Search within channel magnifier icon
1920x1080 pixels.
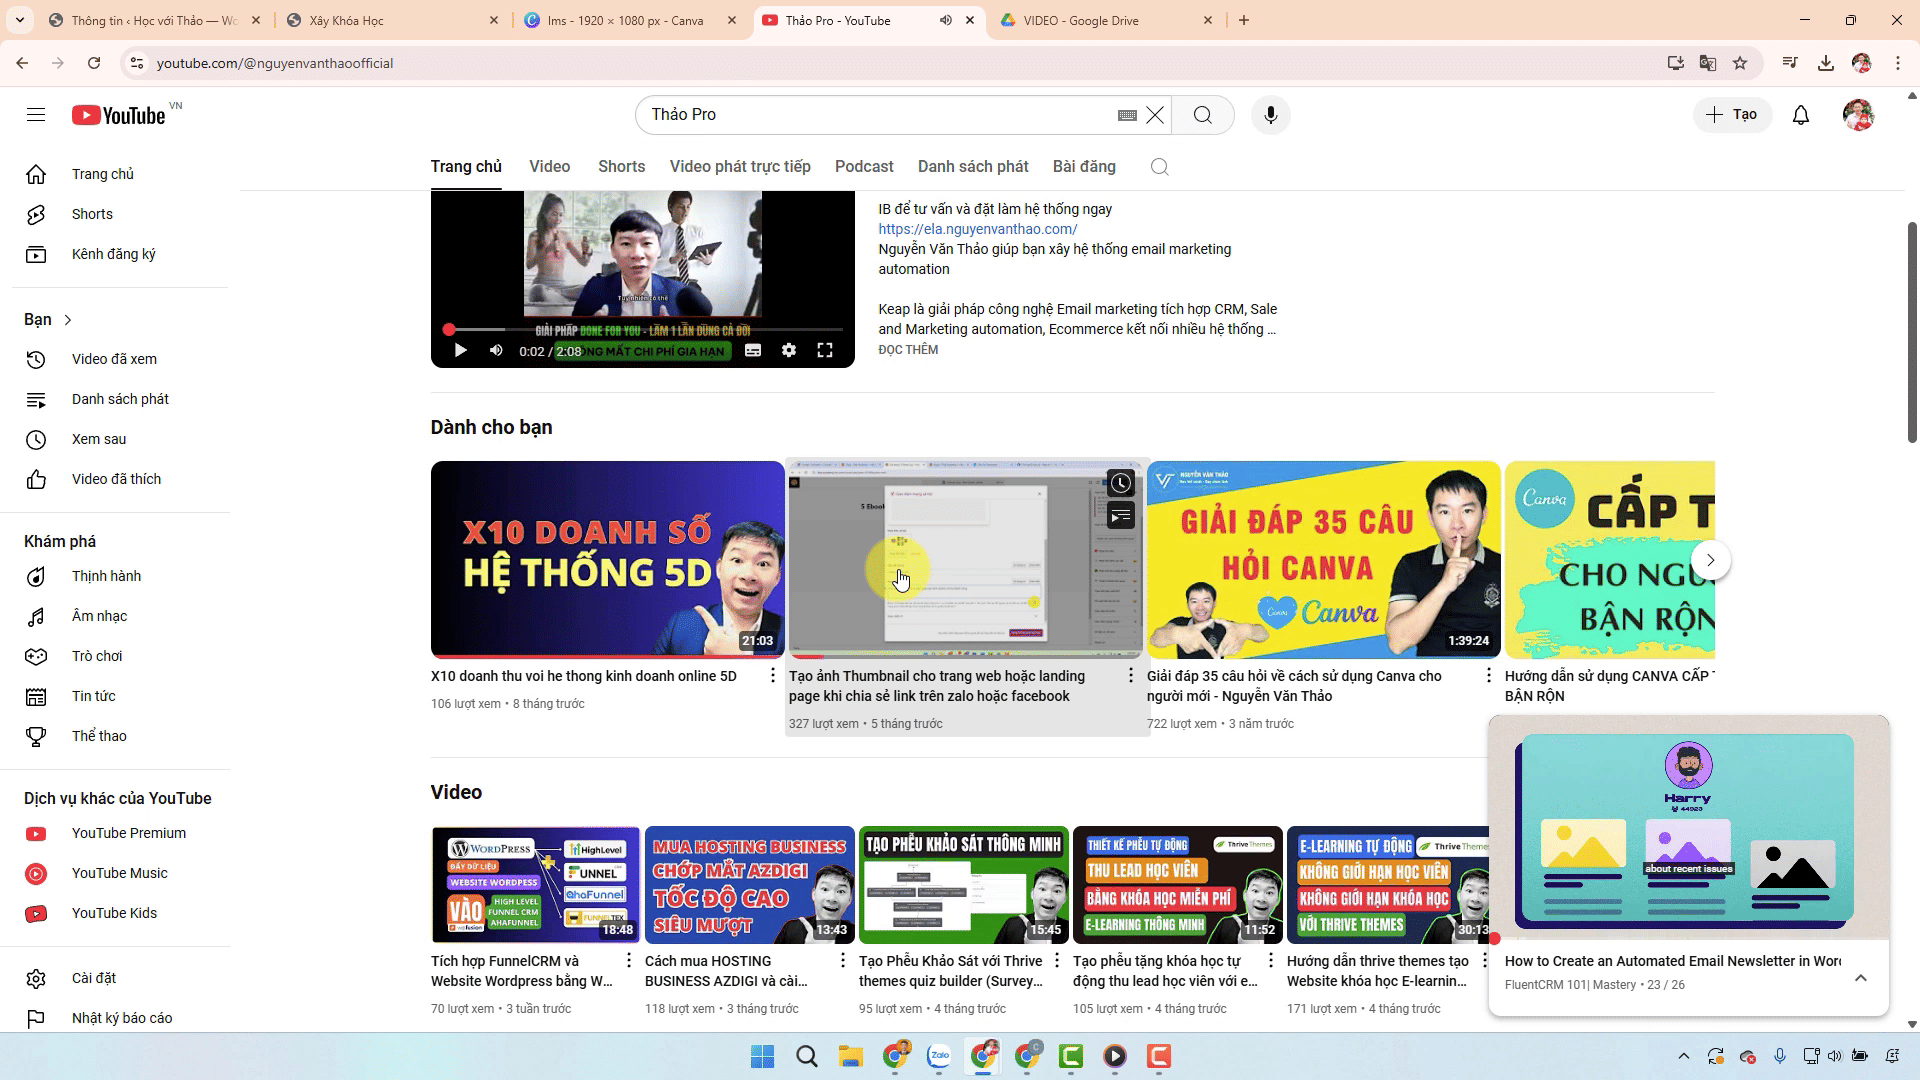click(1159, 167)
